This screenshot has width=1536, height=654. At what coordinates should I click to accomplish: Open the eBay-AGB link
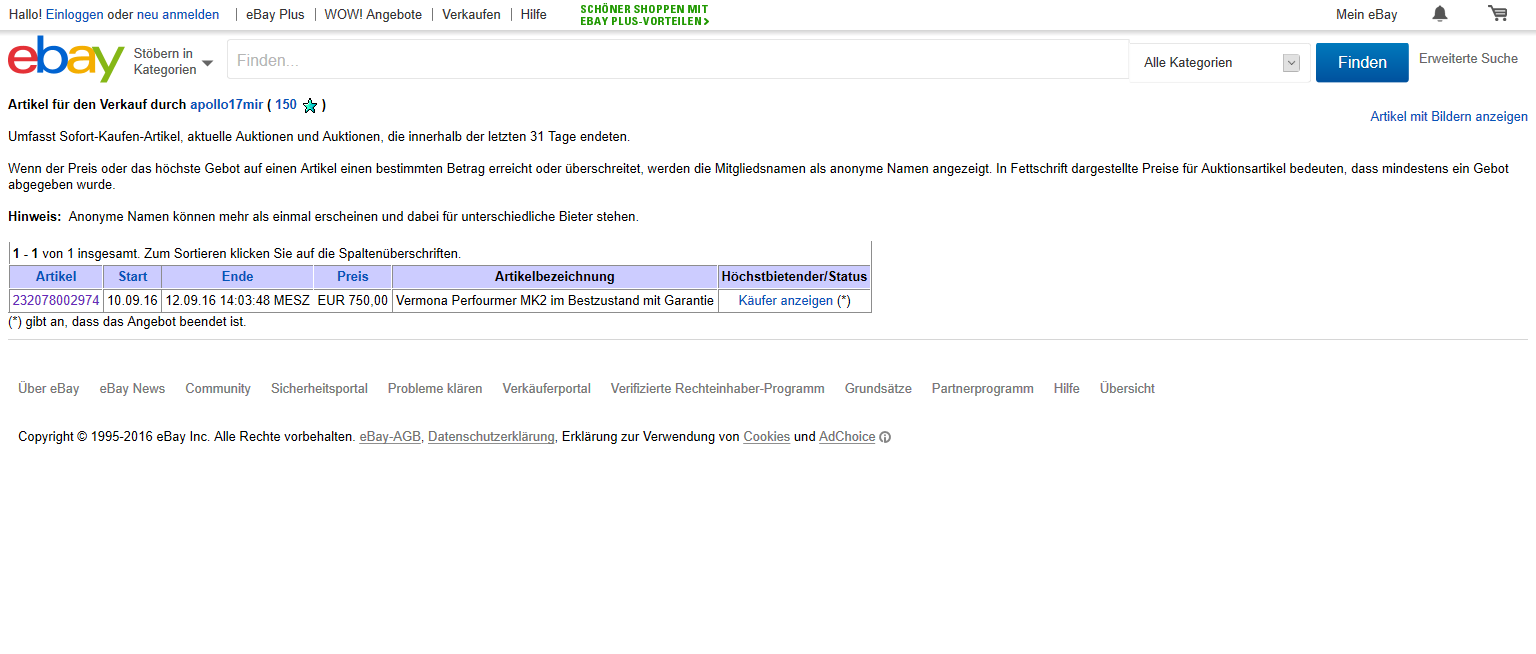(390, 437)
